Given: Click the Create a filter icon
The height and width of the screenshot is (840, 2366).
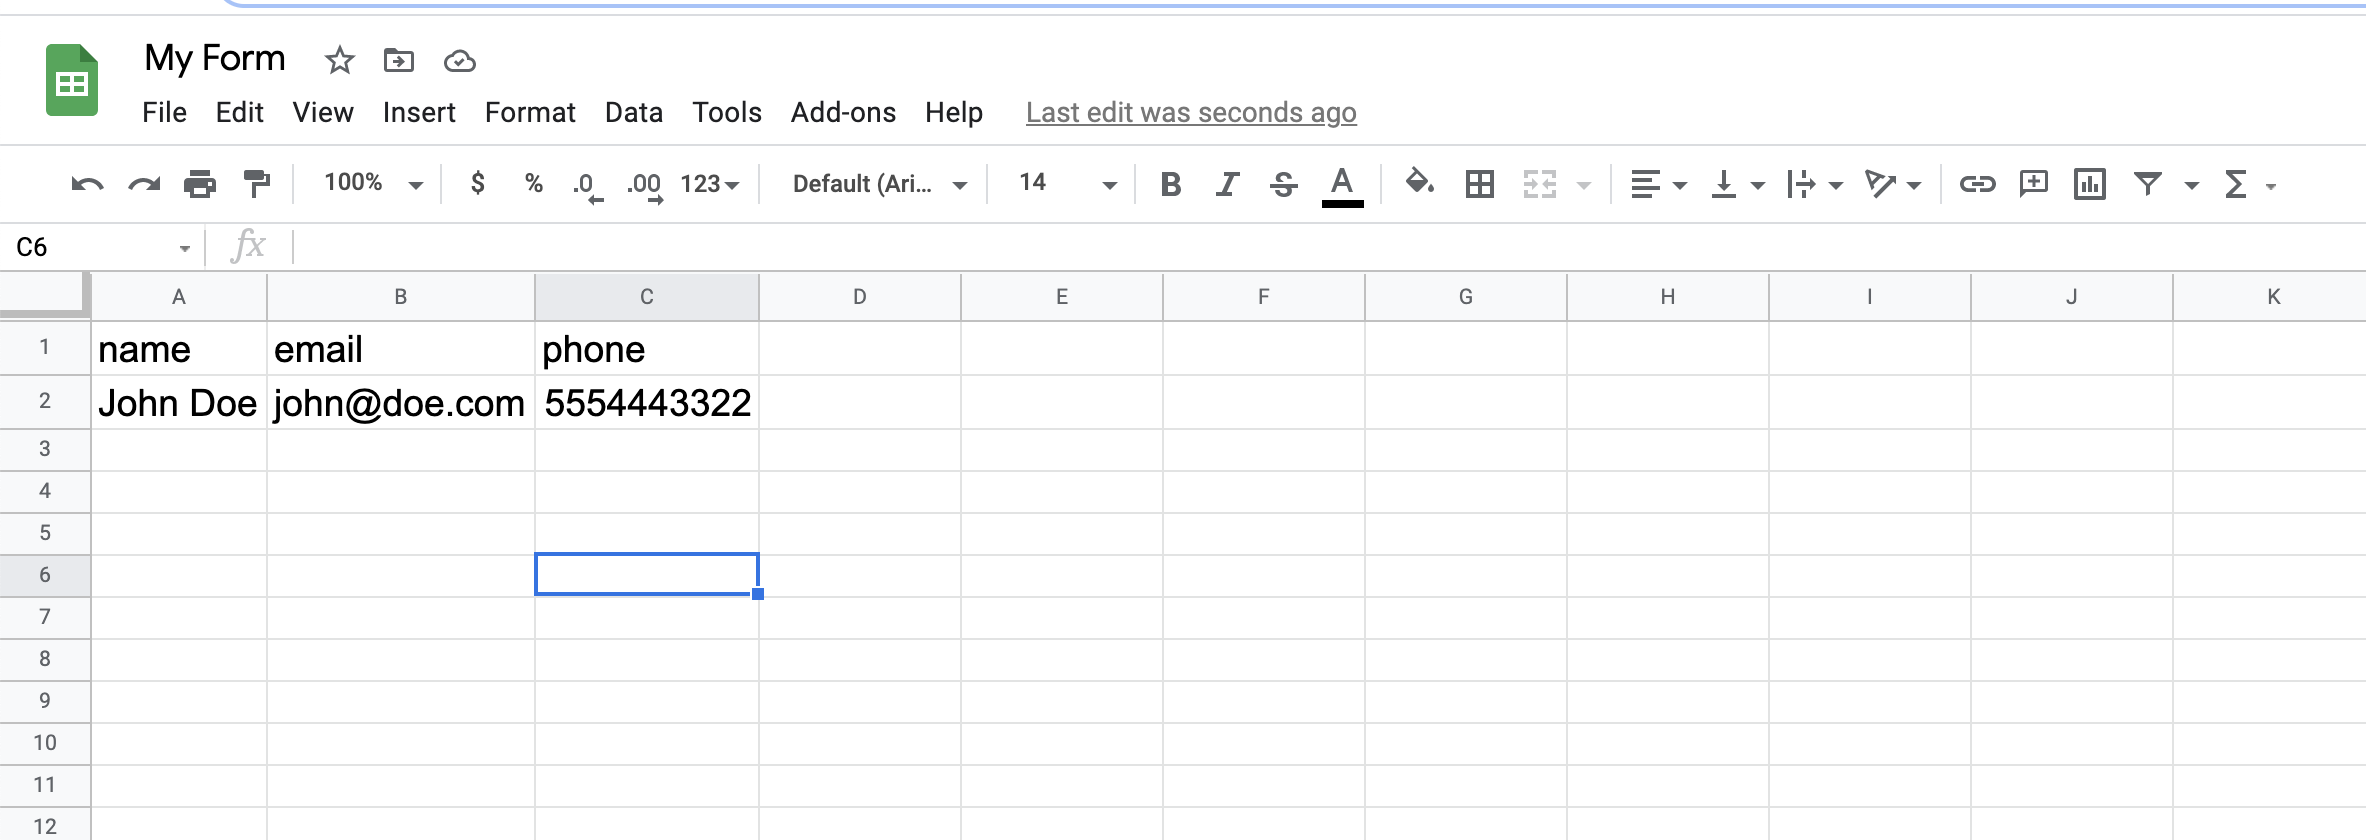Looking at the screenshot, I should [2148, 183].
